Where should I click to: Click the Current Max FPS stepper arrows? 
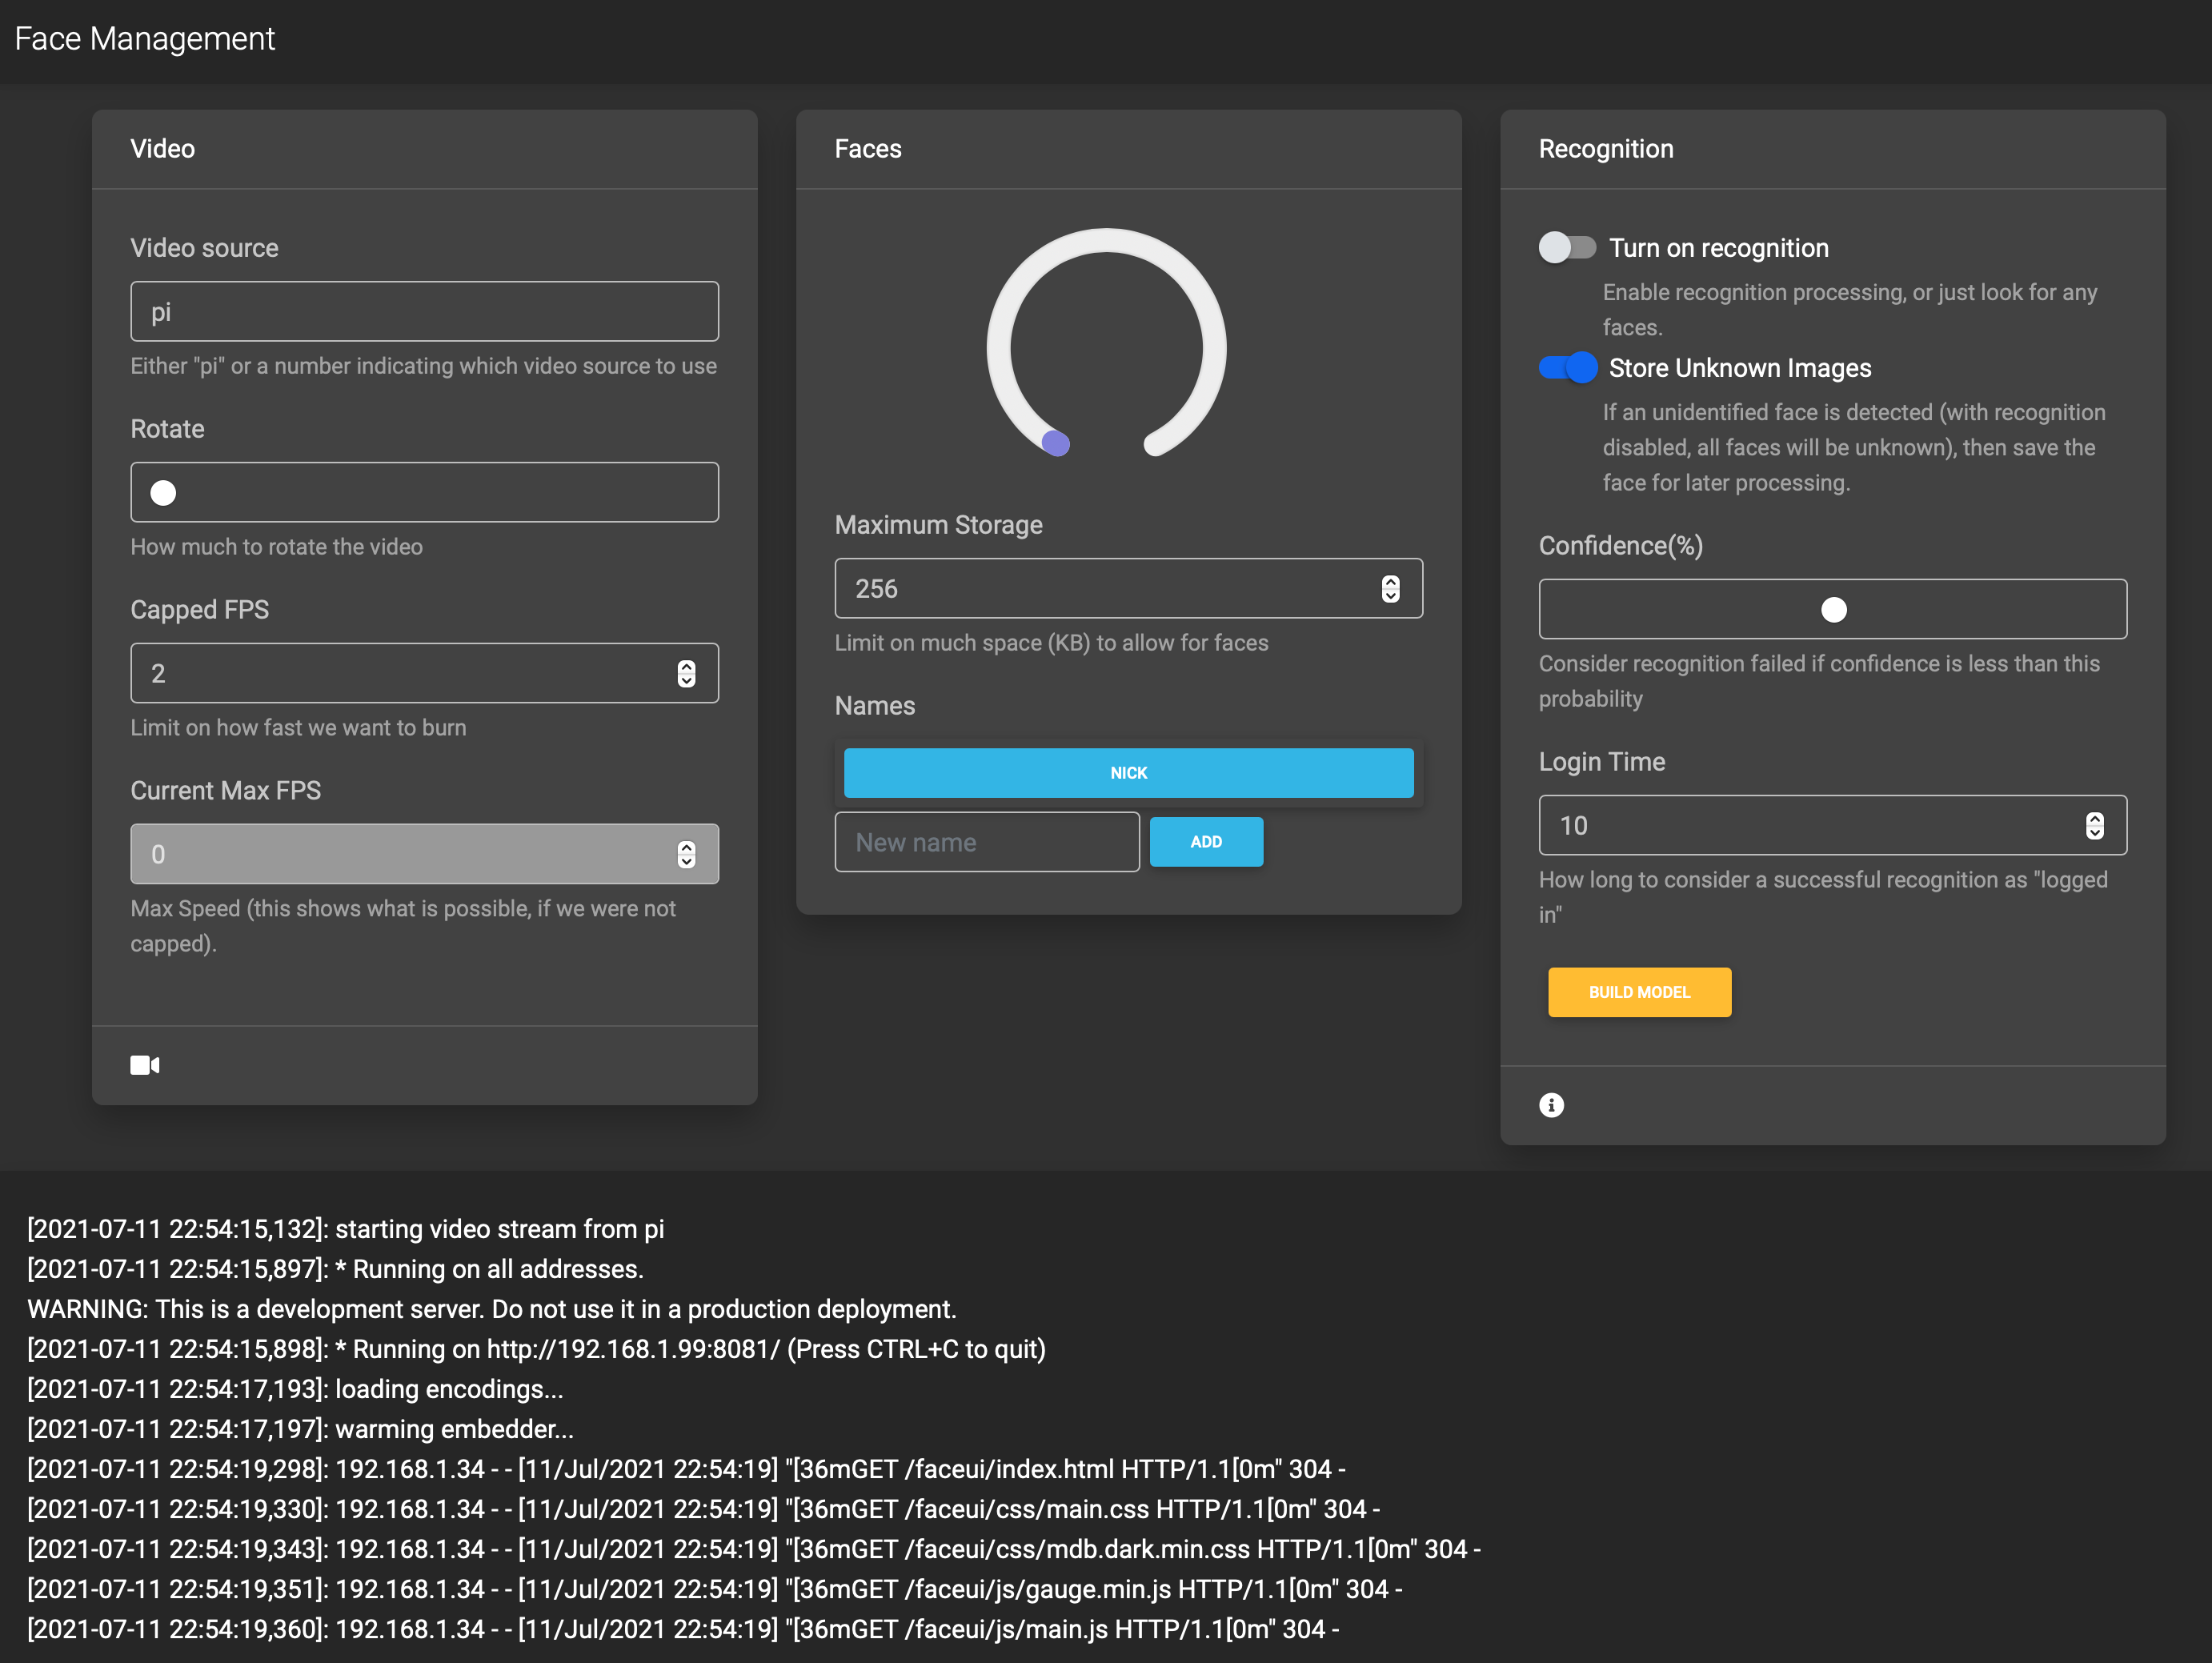point(686,855)
